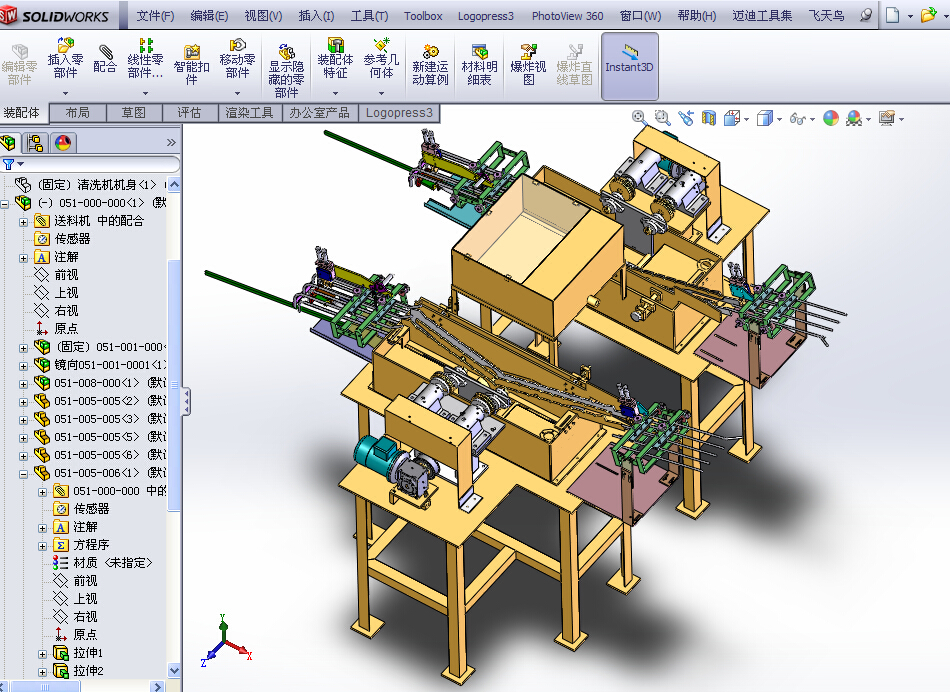Collapse the 051-000-000<1> assembly node
Screen dimensions: 950x692
point(4,204)
